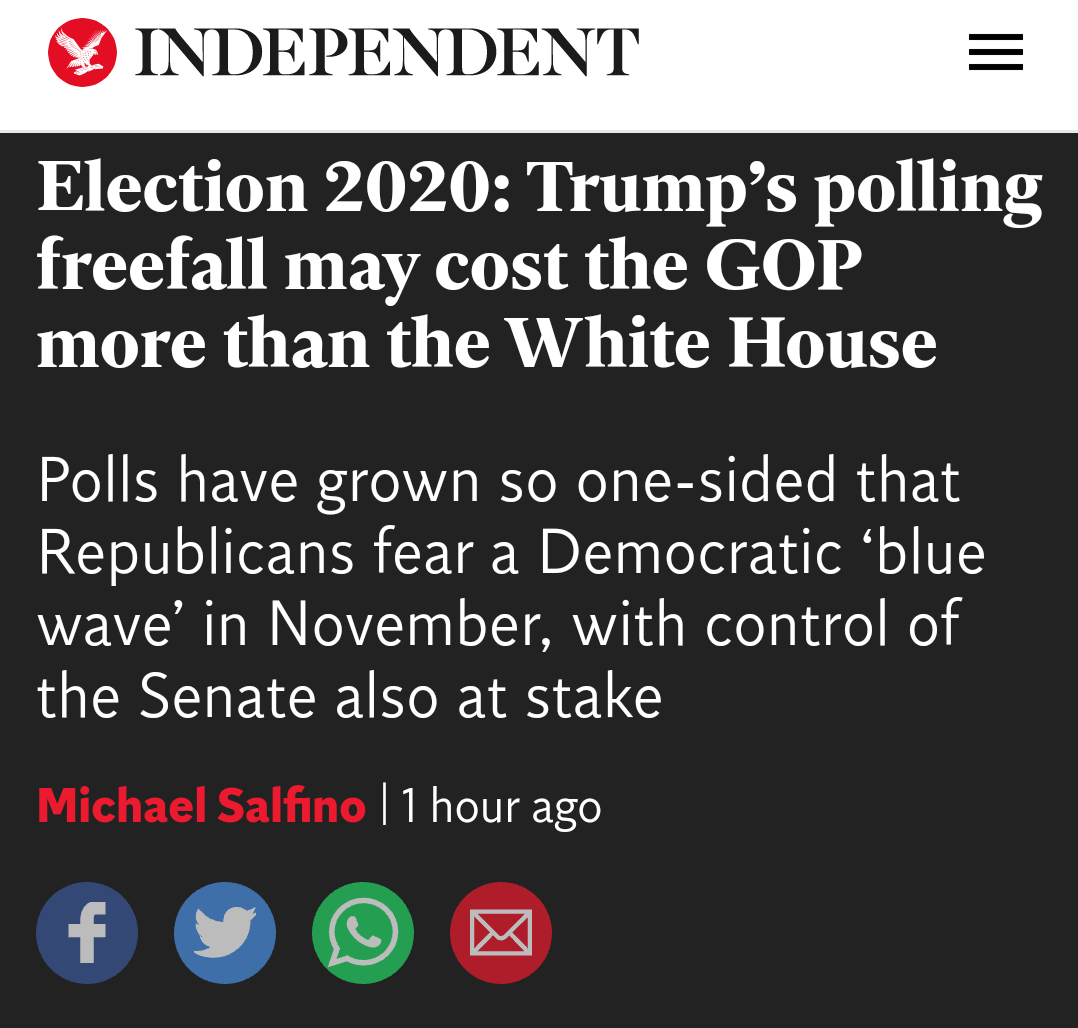Click the divider bar beside the author name
The width and height of the screenshot is (1078, 1028).
384,805
